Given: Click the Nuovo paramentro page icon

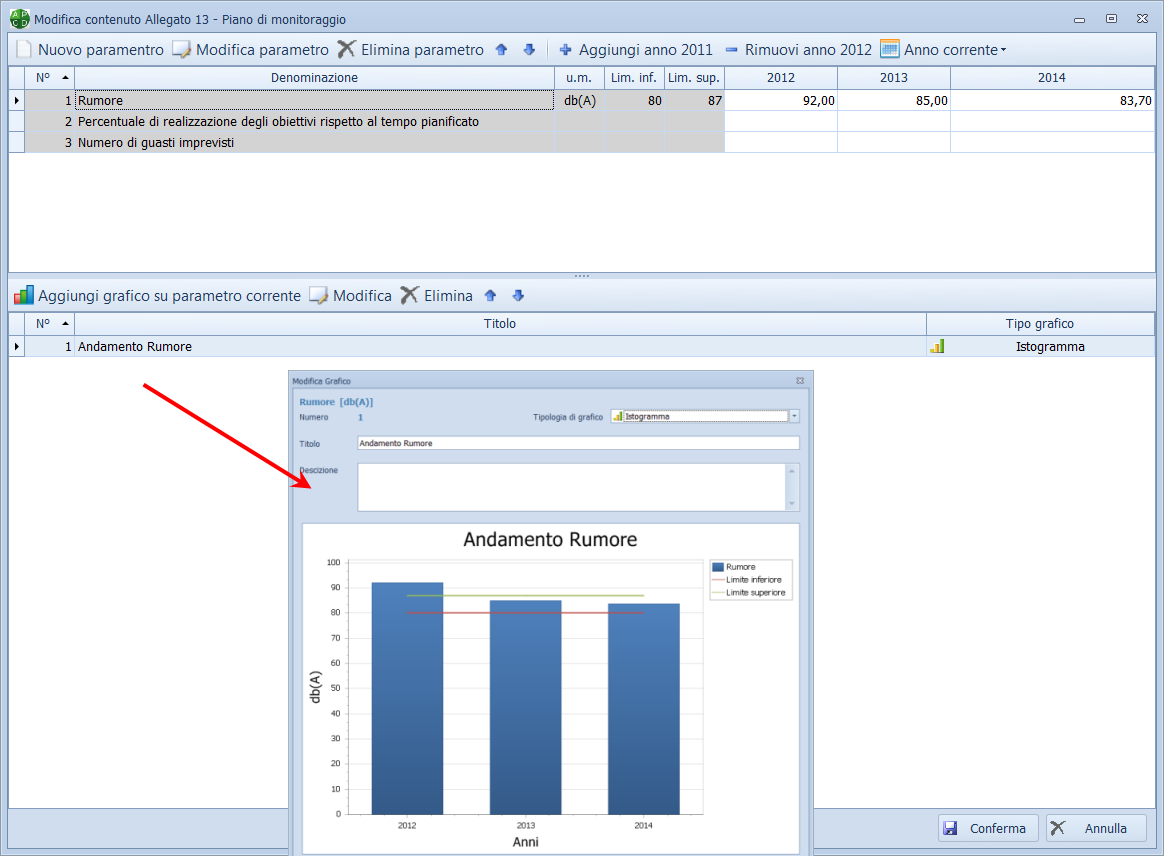Looking at the screenshot, I should pos(24,50).
